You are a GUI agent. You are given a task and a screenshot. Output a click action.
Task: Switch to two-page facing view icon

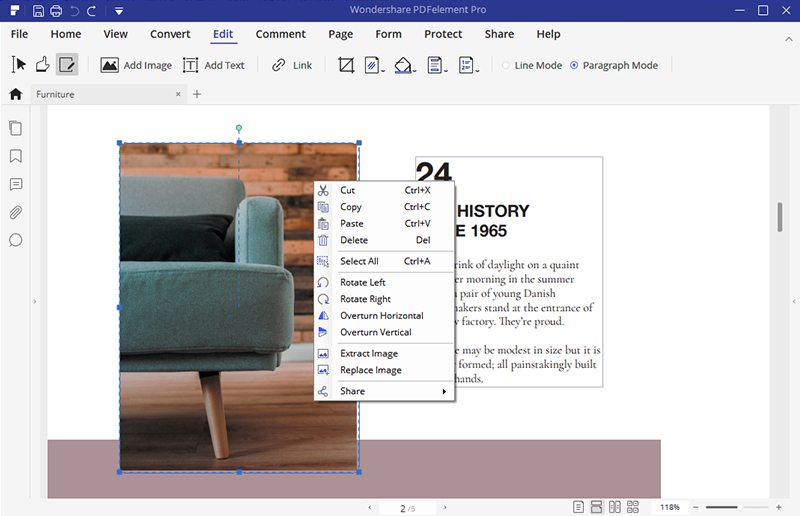coord(615,507)
